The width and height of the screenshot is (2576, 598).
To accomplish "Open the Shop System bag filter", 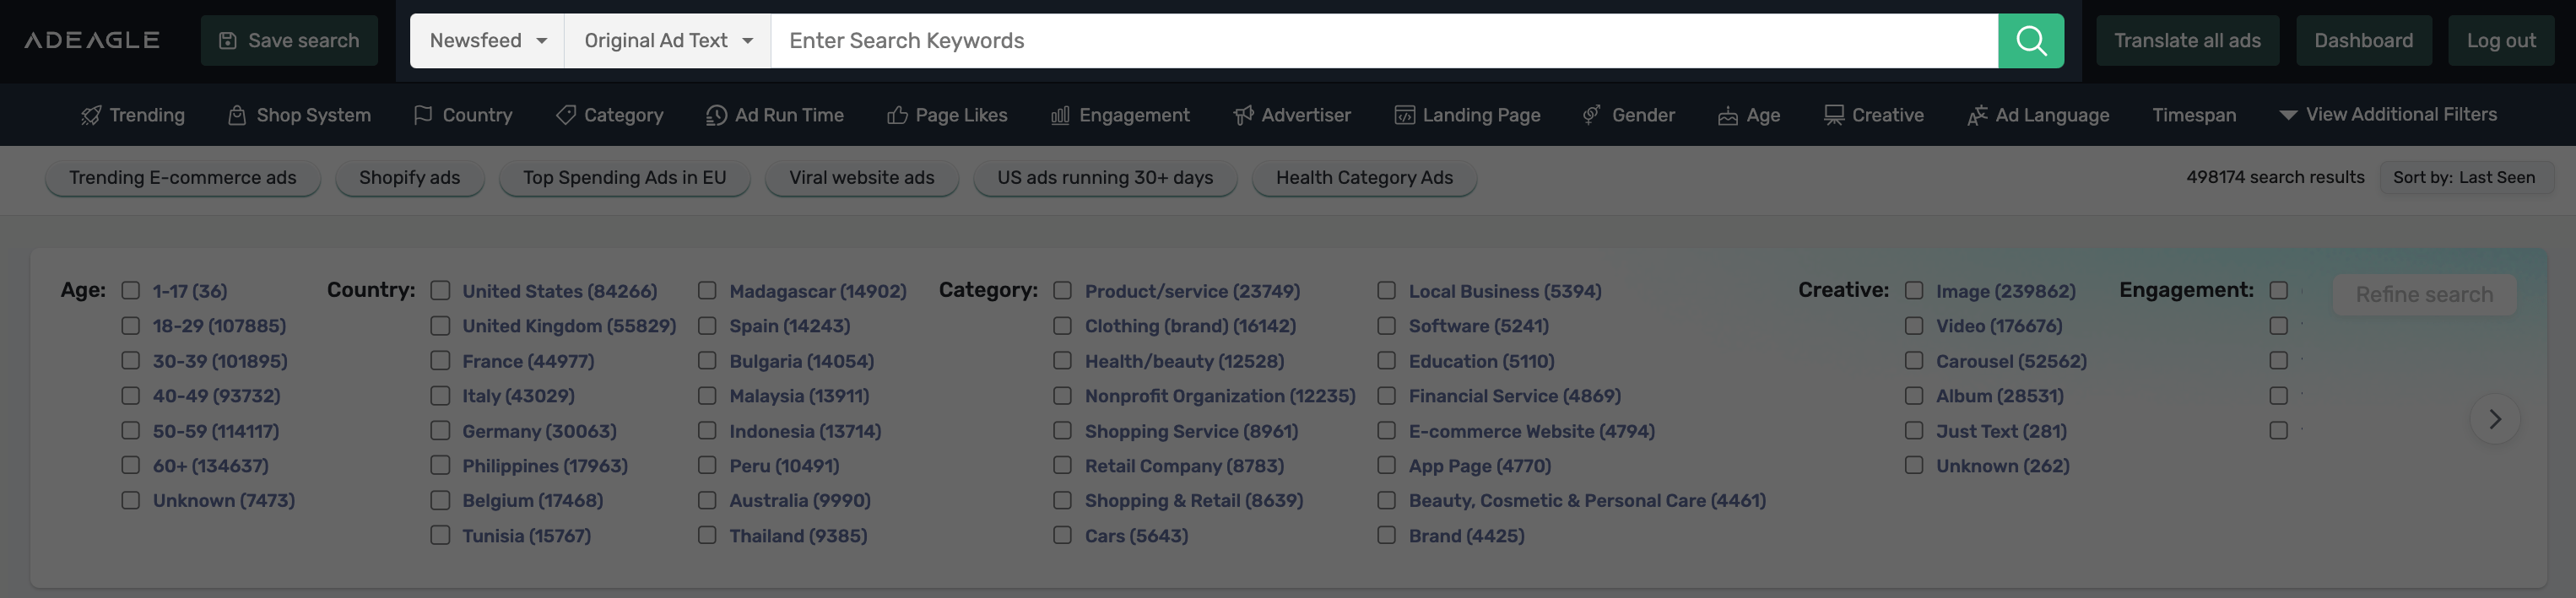I will pyautogui.click(x=299, y=115).
